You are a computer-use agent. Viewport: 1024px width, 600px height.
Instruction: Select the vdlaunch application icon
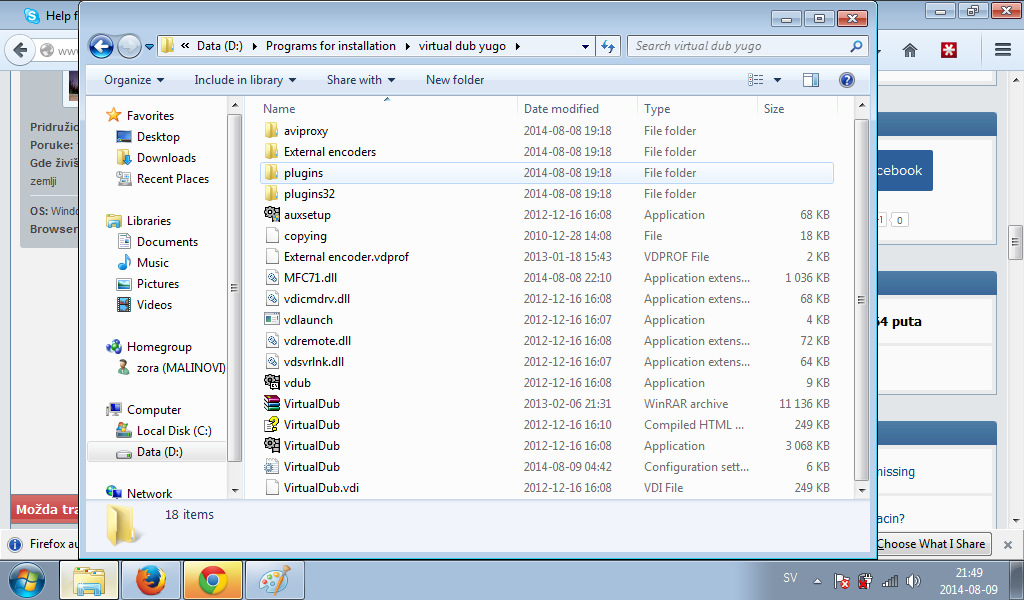(x=272, y=319)
